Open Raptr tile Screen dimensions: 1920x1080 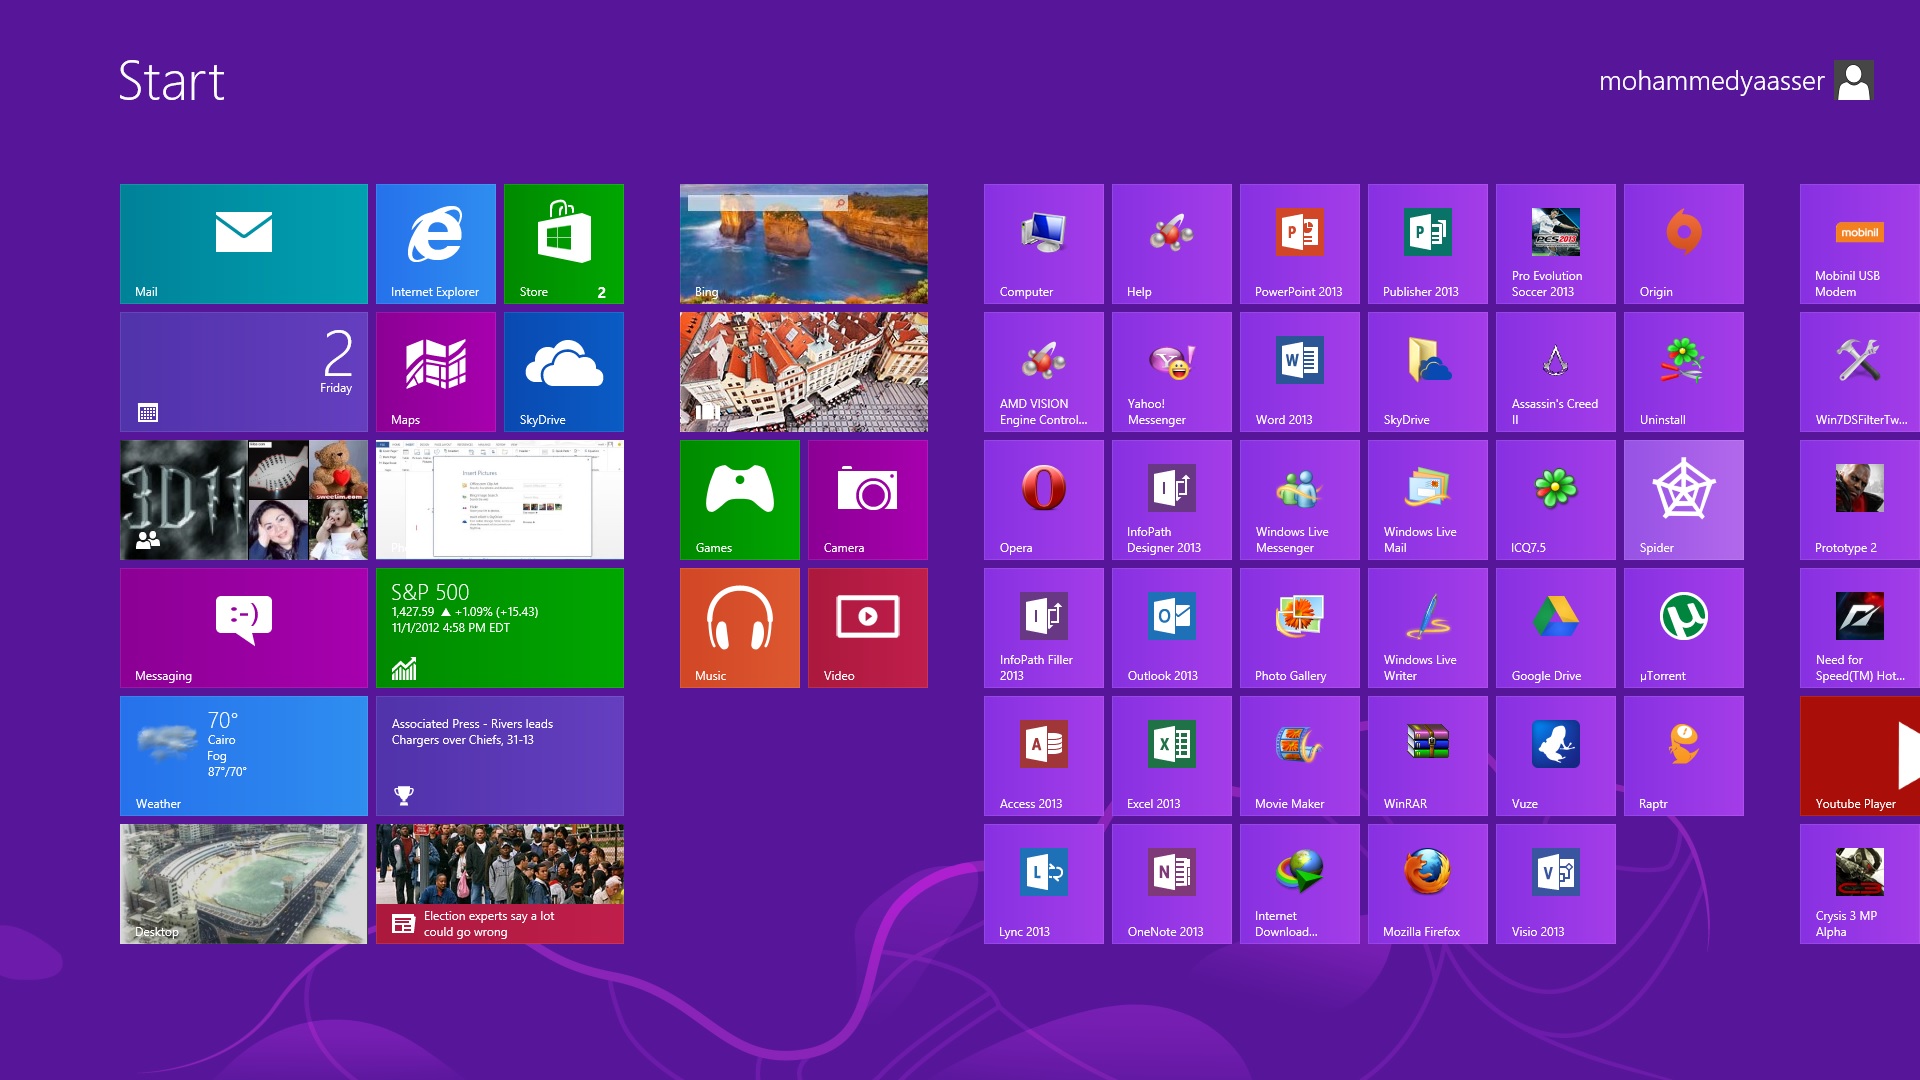(x=1684, y=756)
